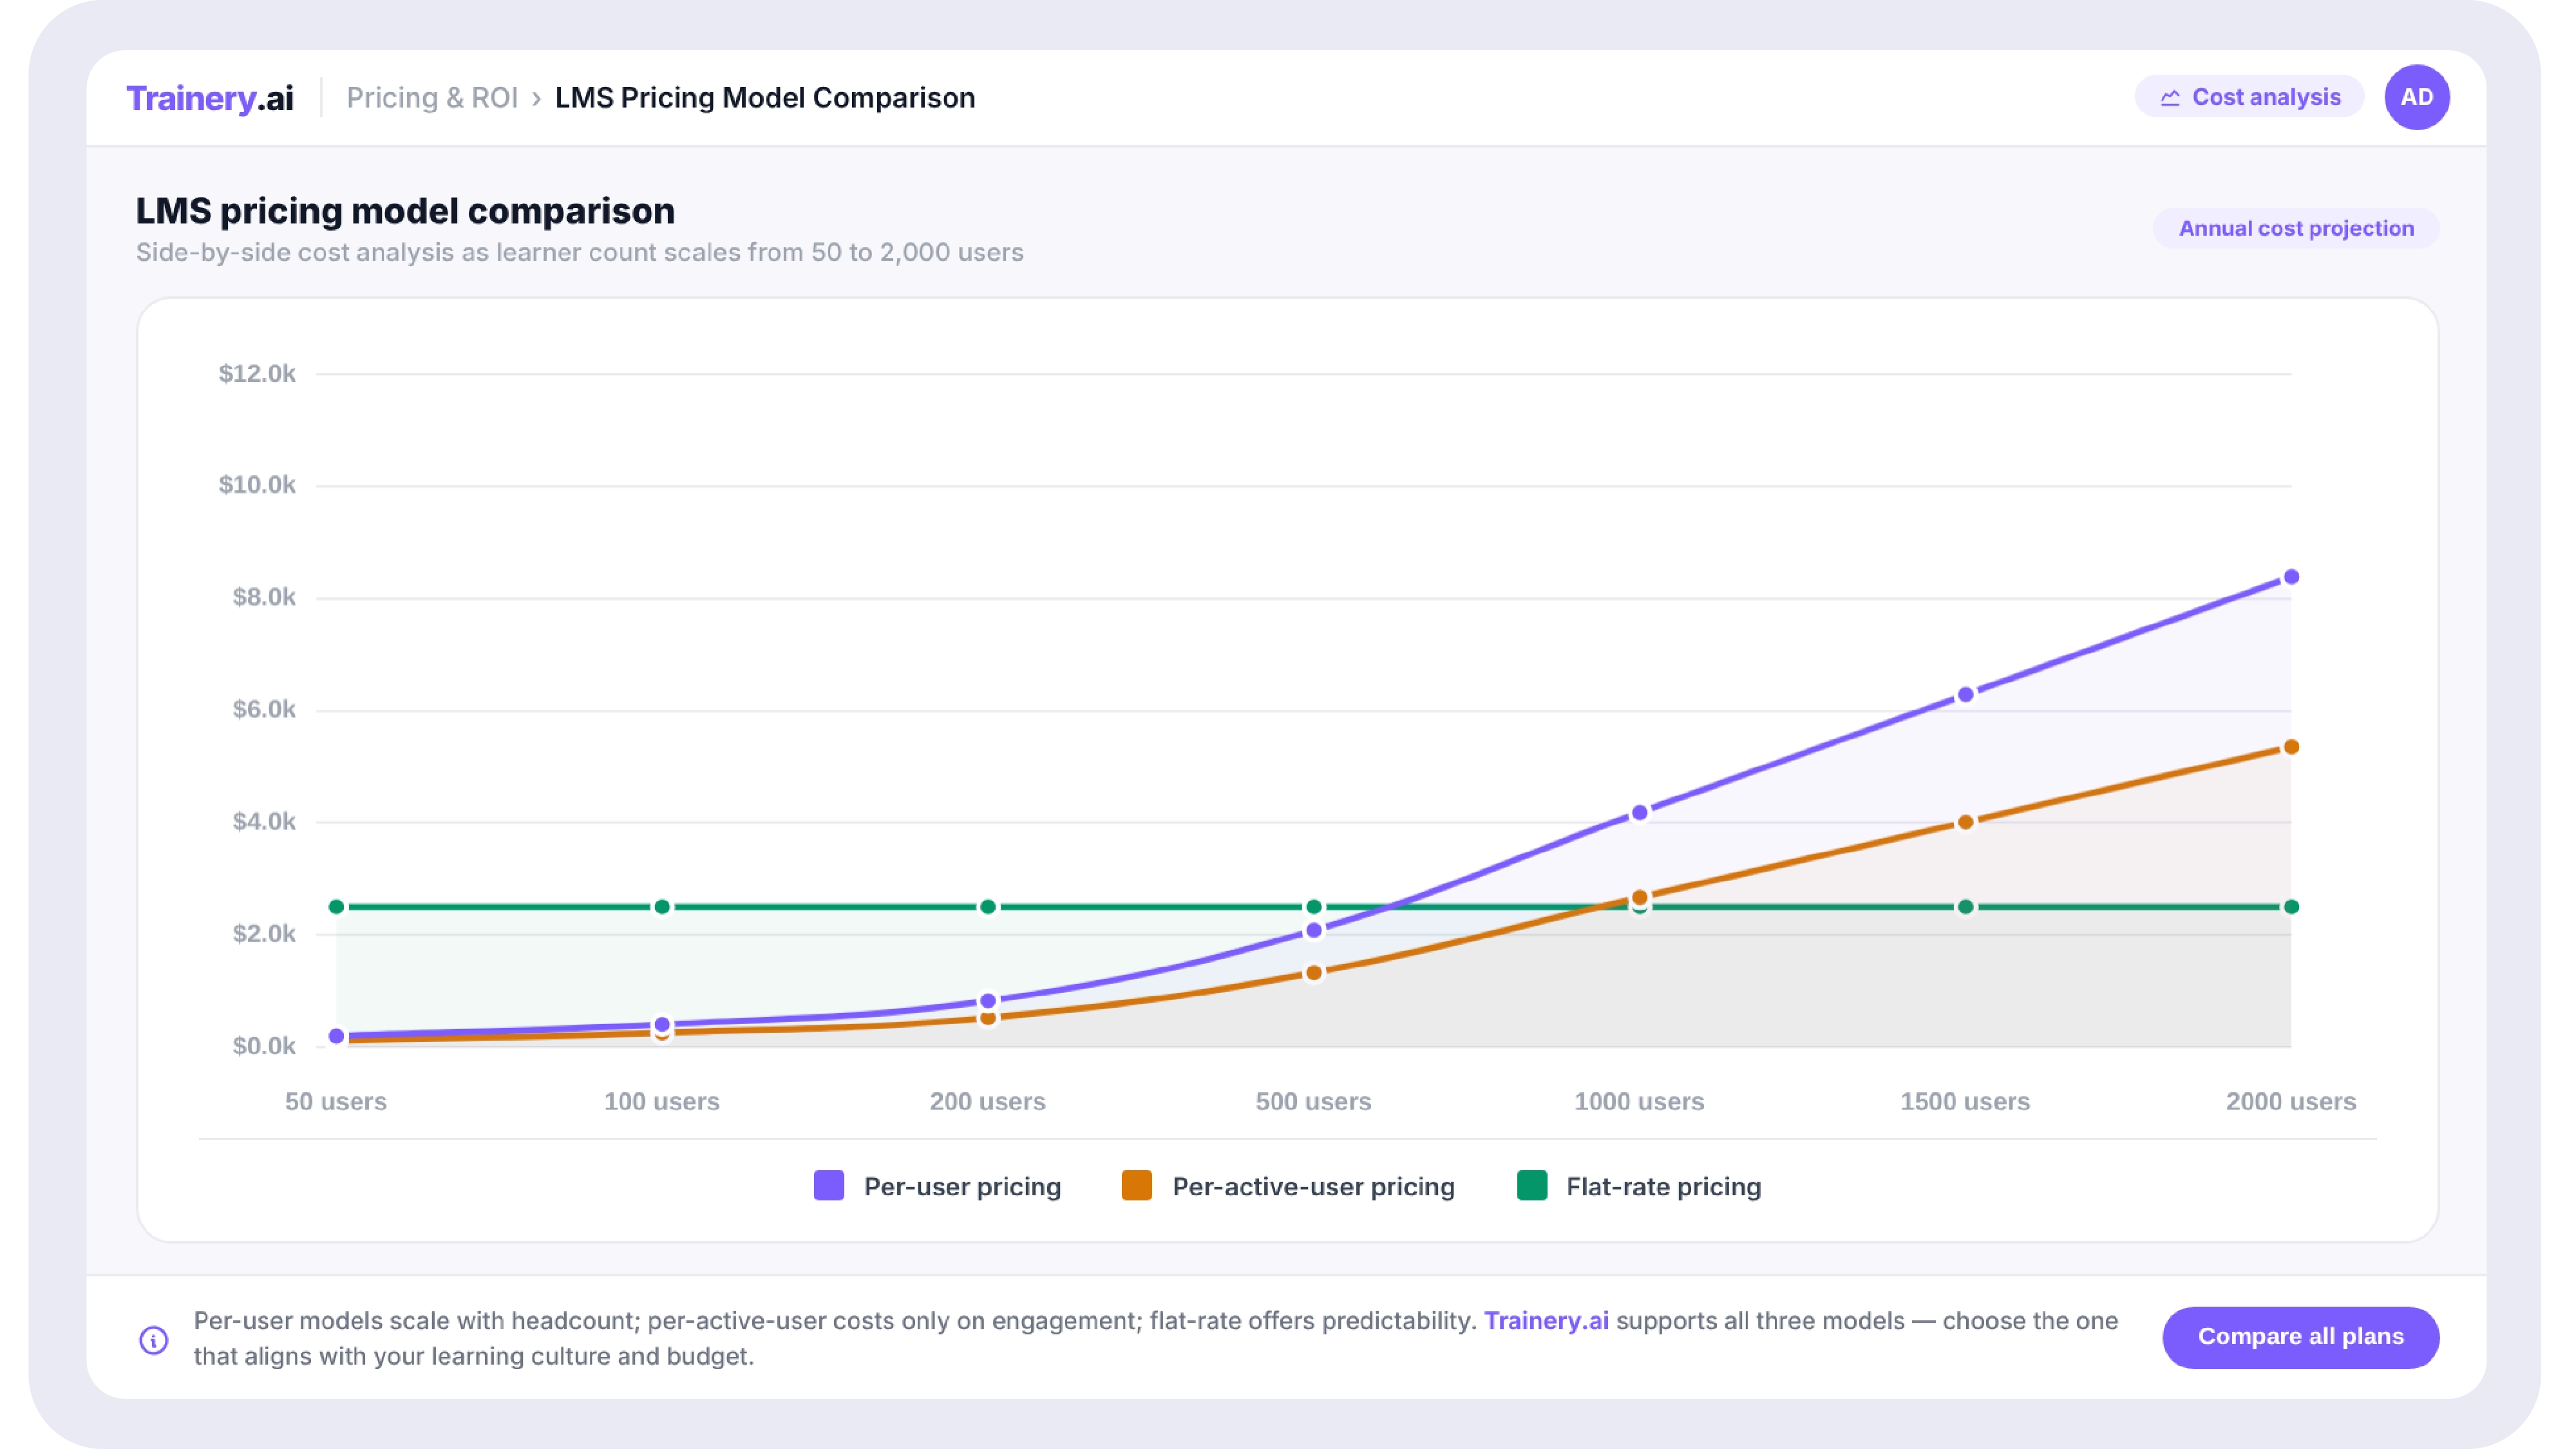Select per-user data point at 1500 users

pyautogui.click(x=1965, y=694)
